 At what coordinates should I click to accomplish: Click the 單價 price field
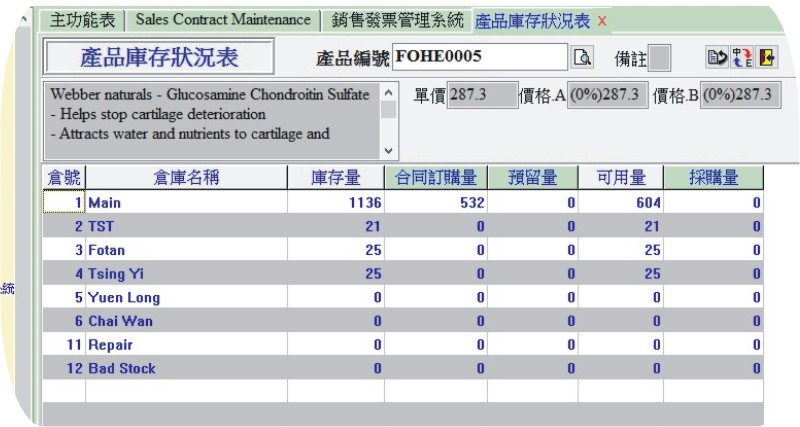pos(481,95)
